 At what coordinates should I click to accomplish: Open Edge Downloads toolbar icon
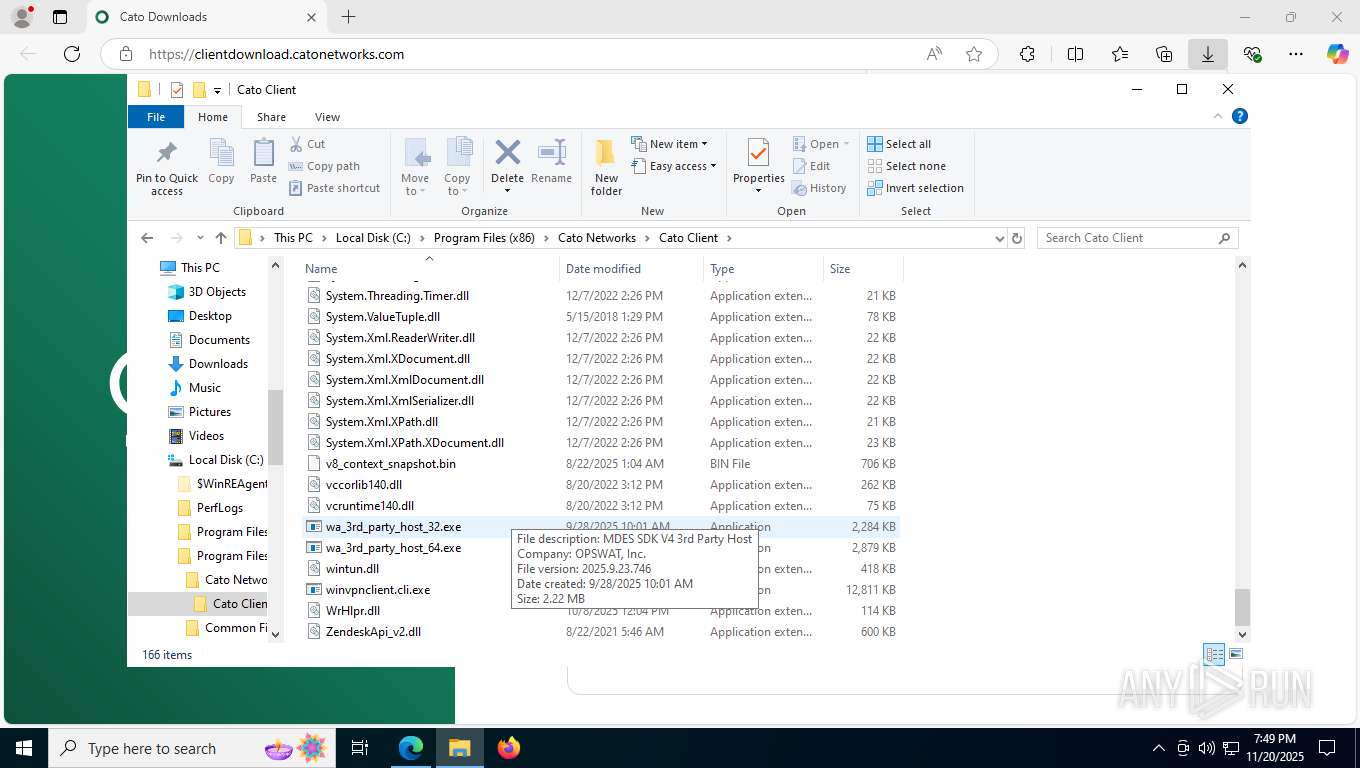point(1208,54)
